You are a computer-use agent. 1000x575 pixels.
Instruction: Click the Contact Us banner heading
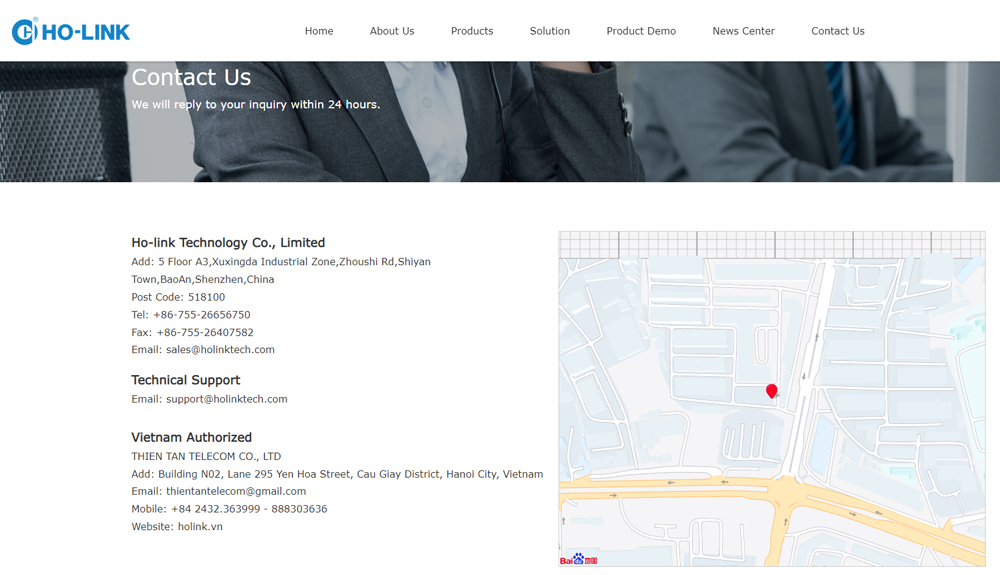click(191, 77)
